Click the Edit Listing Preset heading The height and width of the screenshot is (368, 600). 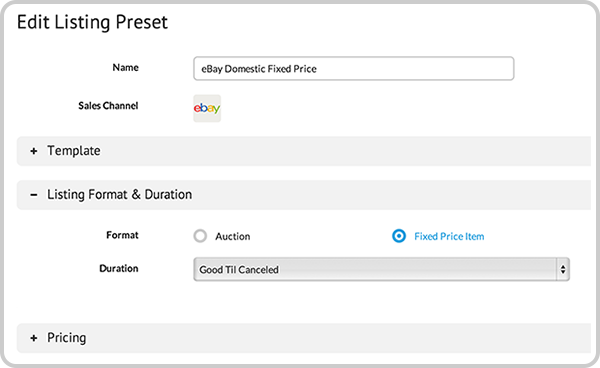tap(92, 22)
